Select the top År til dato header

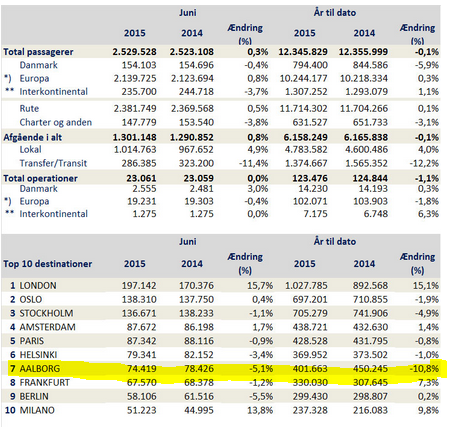tap(335, 13)
